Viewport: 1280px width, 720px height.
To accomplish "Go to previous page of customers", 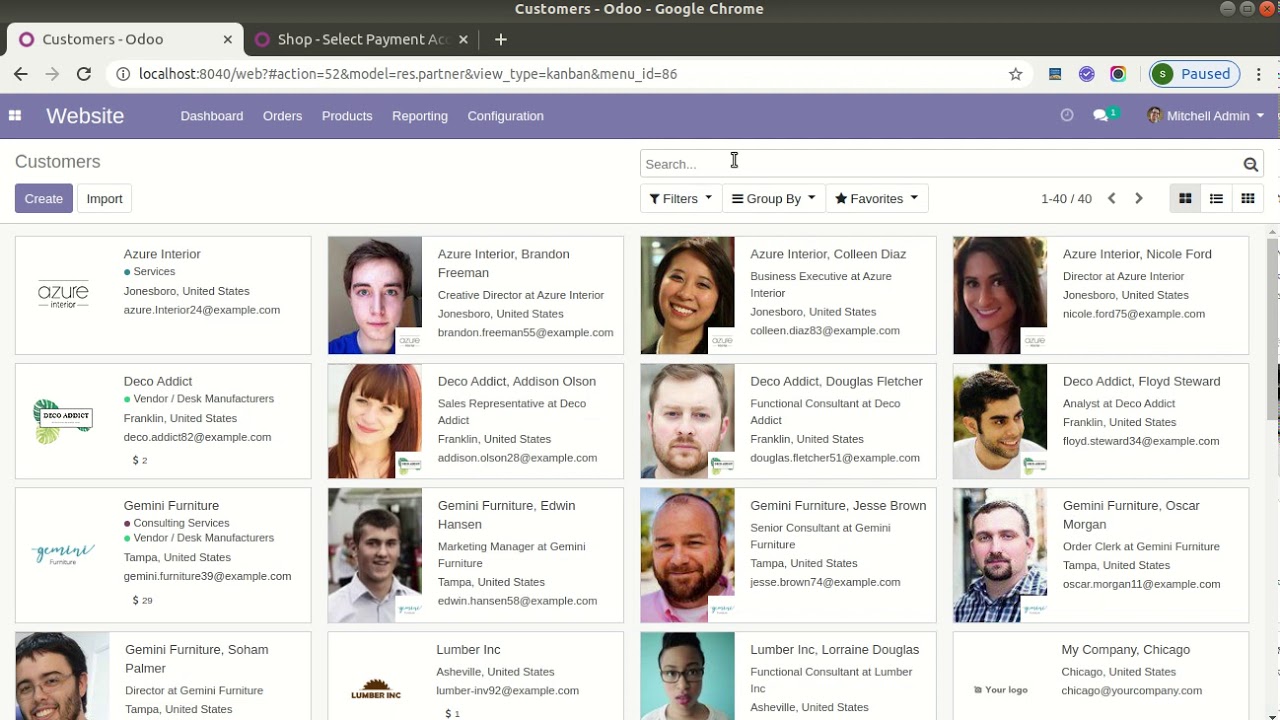I will 1111,199.
